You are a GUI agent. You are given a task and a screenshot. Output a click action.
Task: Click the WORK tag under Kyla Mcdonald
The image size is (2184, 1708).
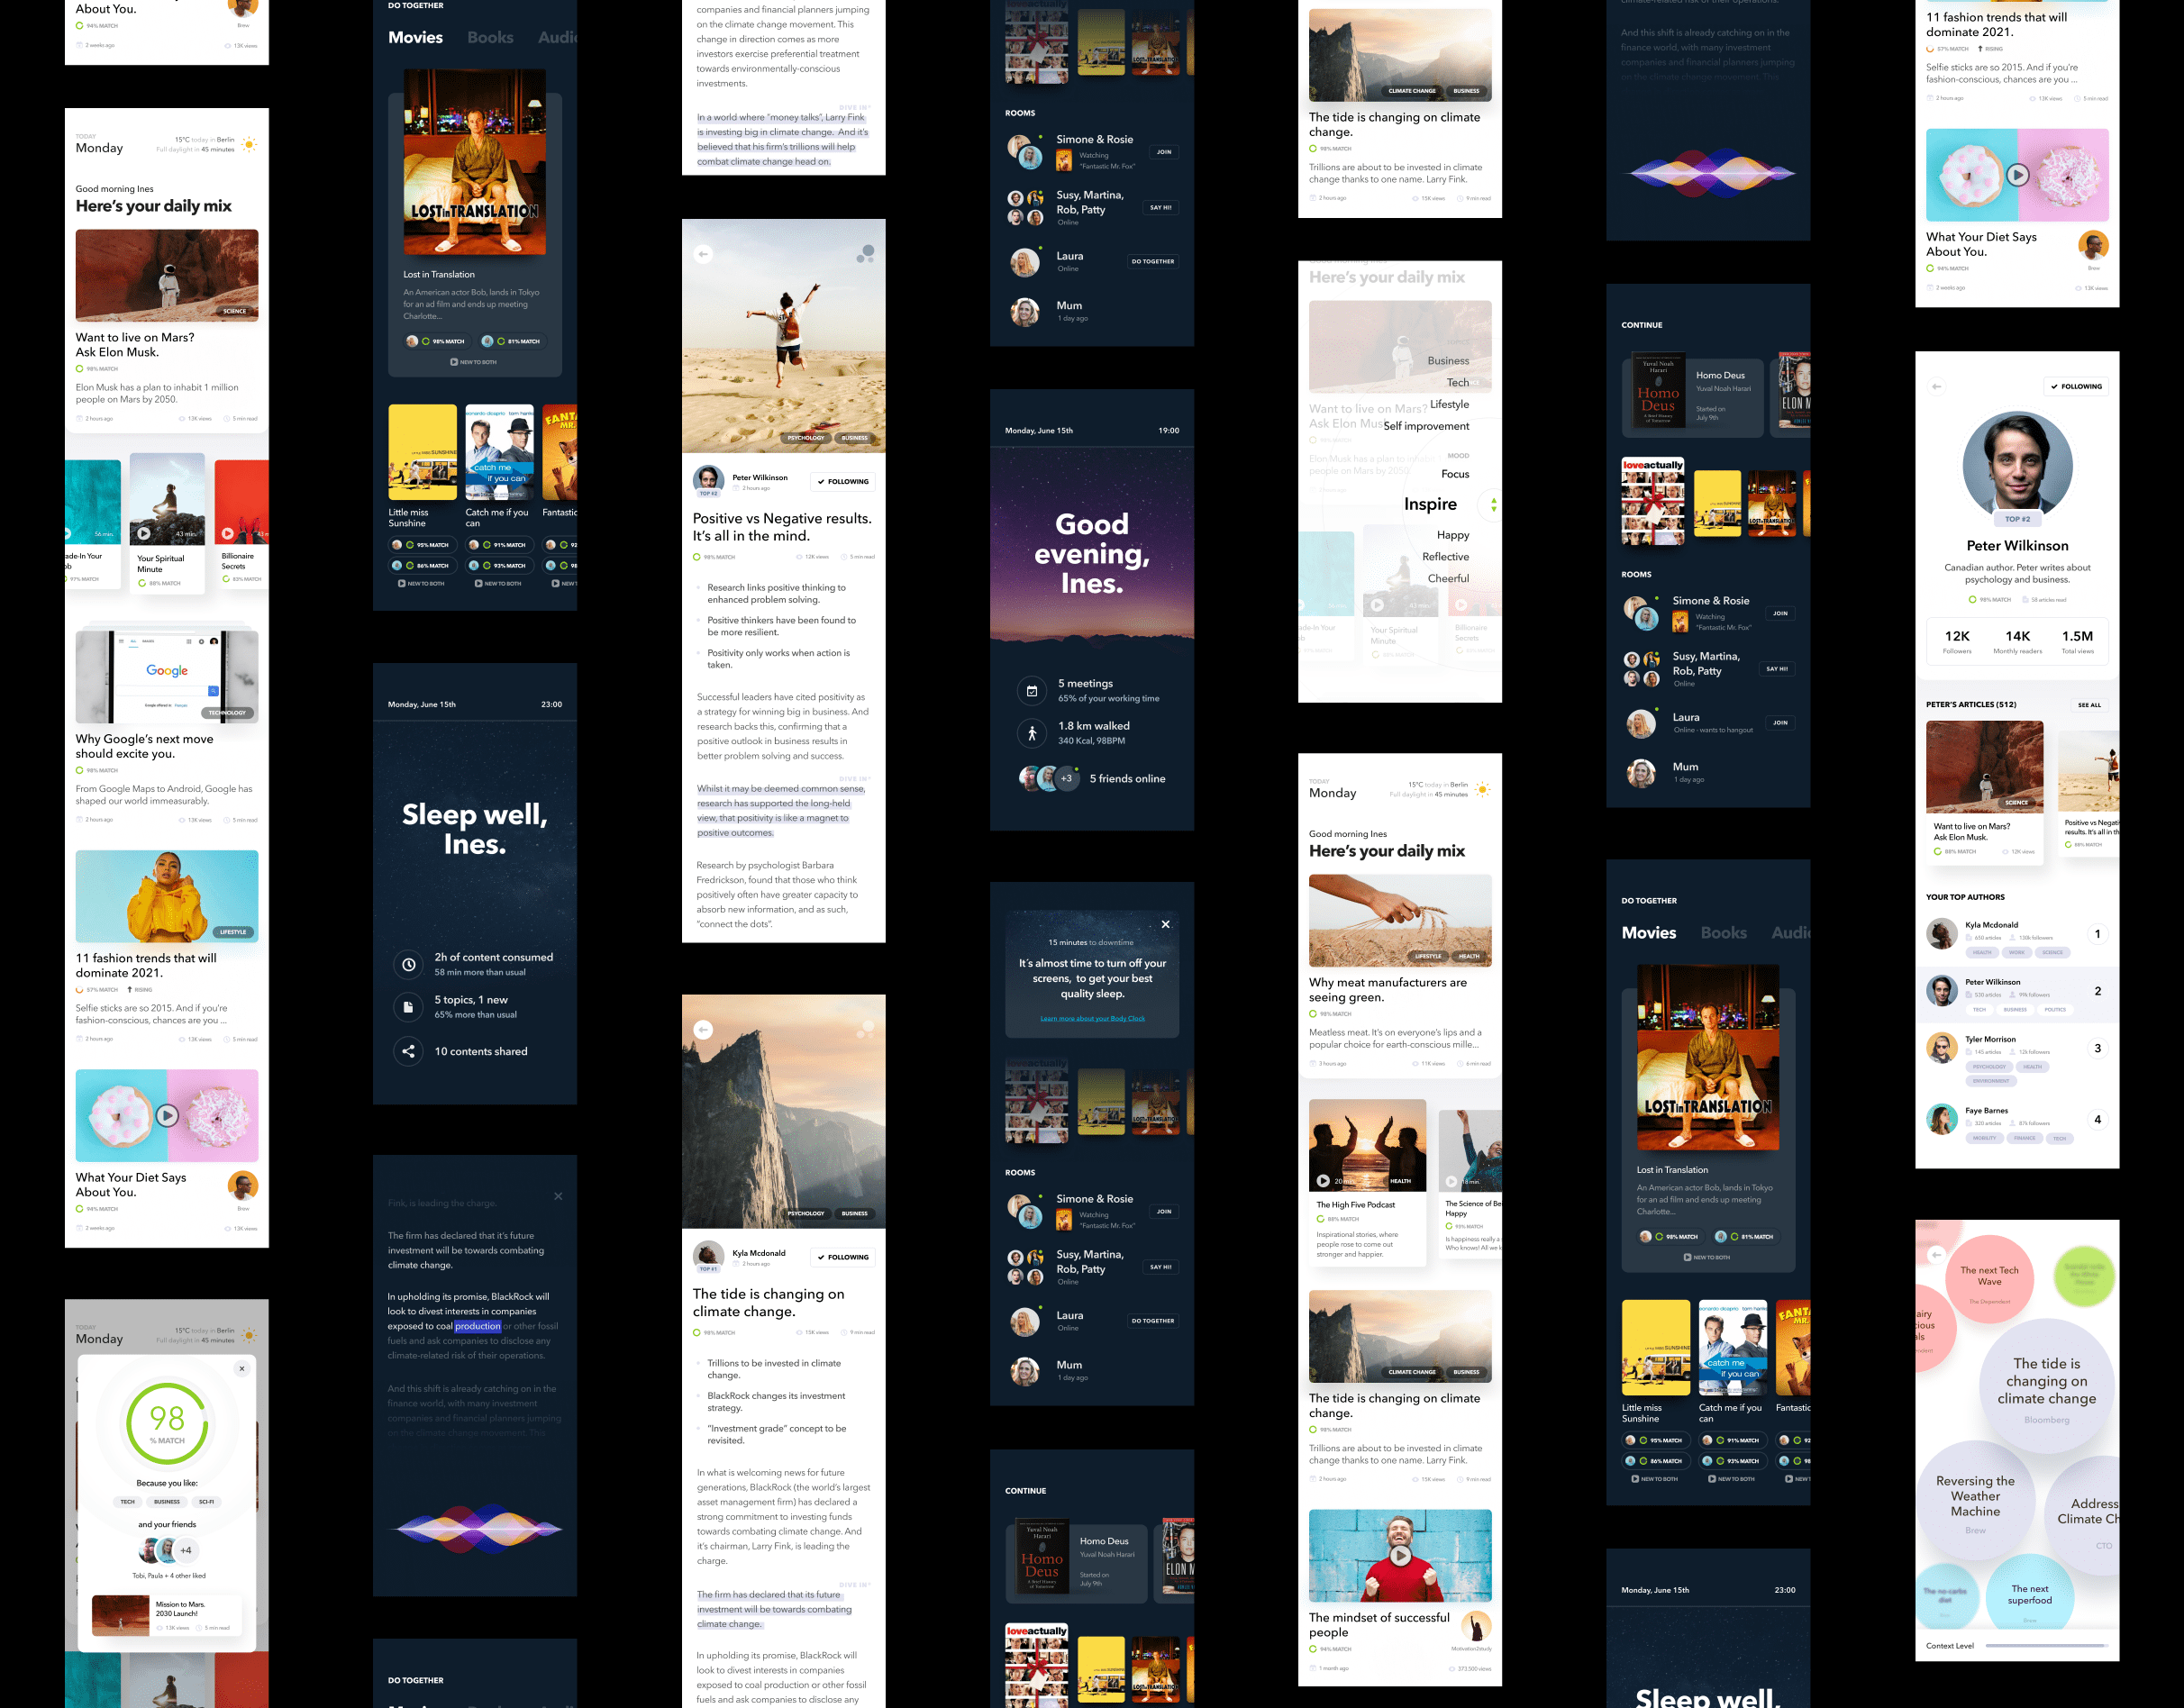[x=2017, y=953]
